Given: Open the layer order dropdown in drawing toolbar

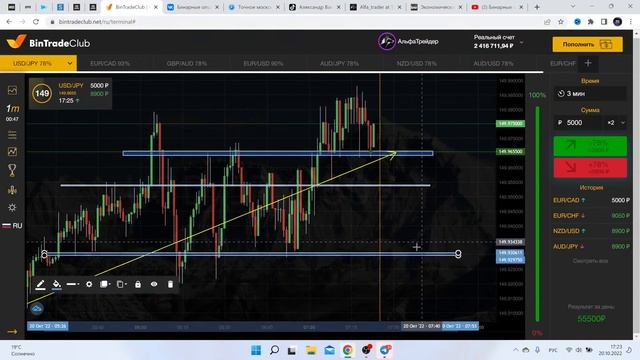Looking at the screenshot, I should click(105, 284).
